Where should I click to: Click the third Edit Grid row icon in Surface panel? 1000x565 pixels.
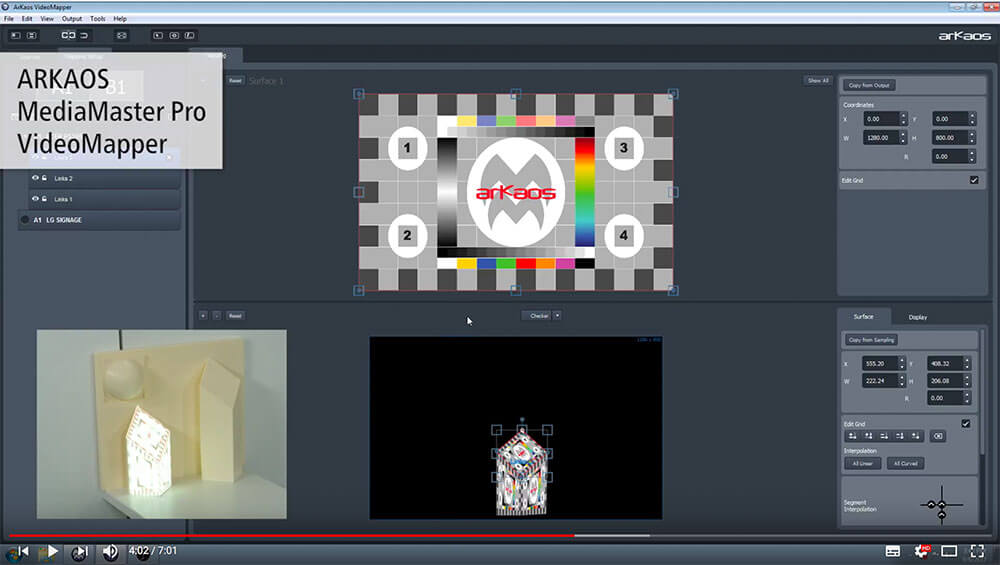coord(884,436)
